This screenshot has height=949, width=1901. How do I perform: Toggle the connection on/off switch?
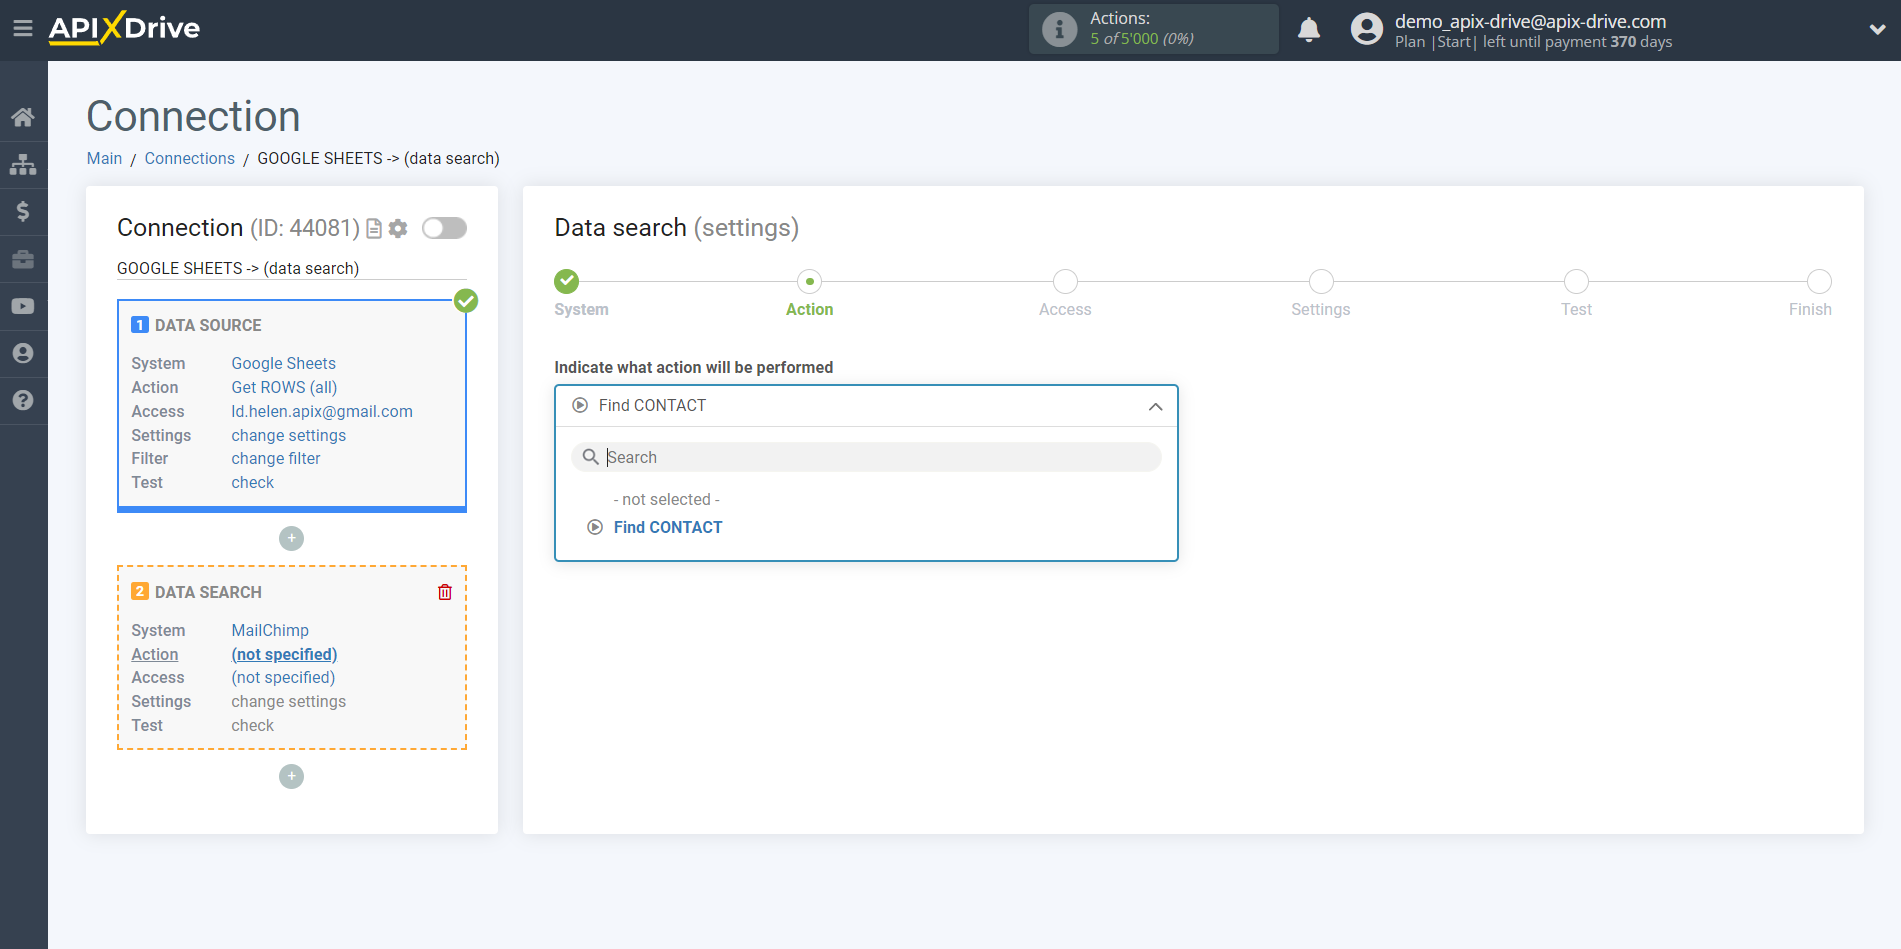(444, 228)
